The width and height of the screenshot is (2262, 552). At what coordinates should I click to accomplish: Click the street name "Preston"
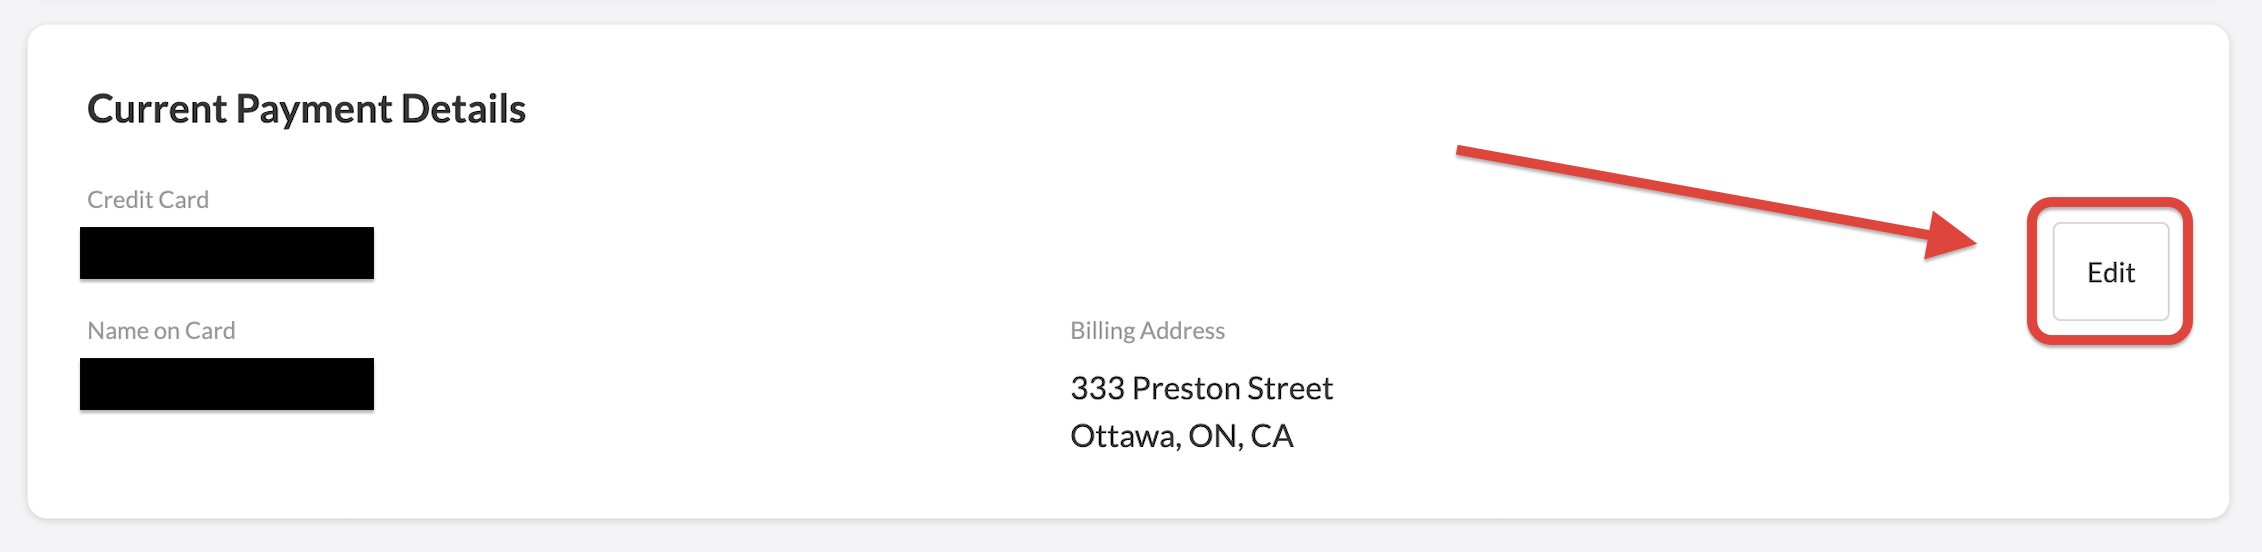(x=1188, y=388)
